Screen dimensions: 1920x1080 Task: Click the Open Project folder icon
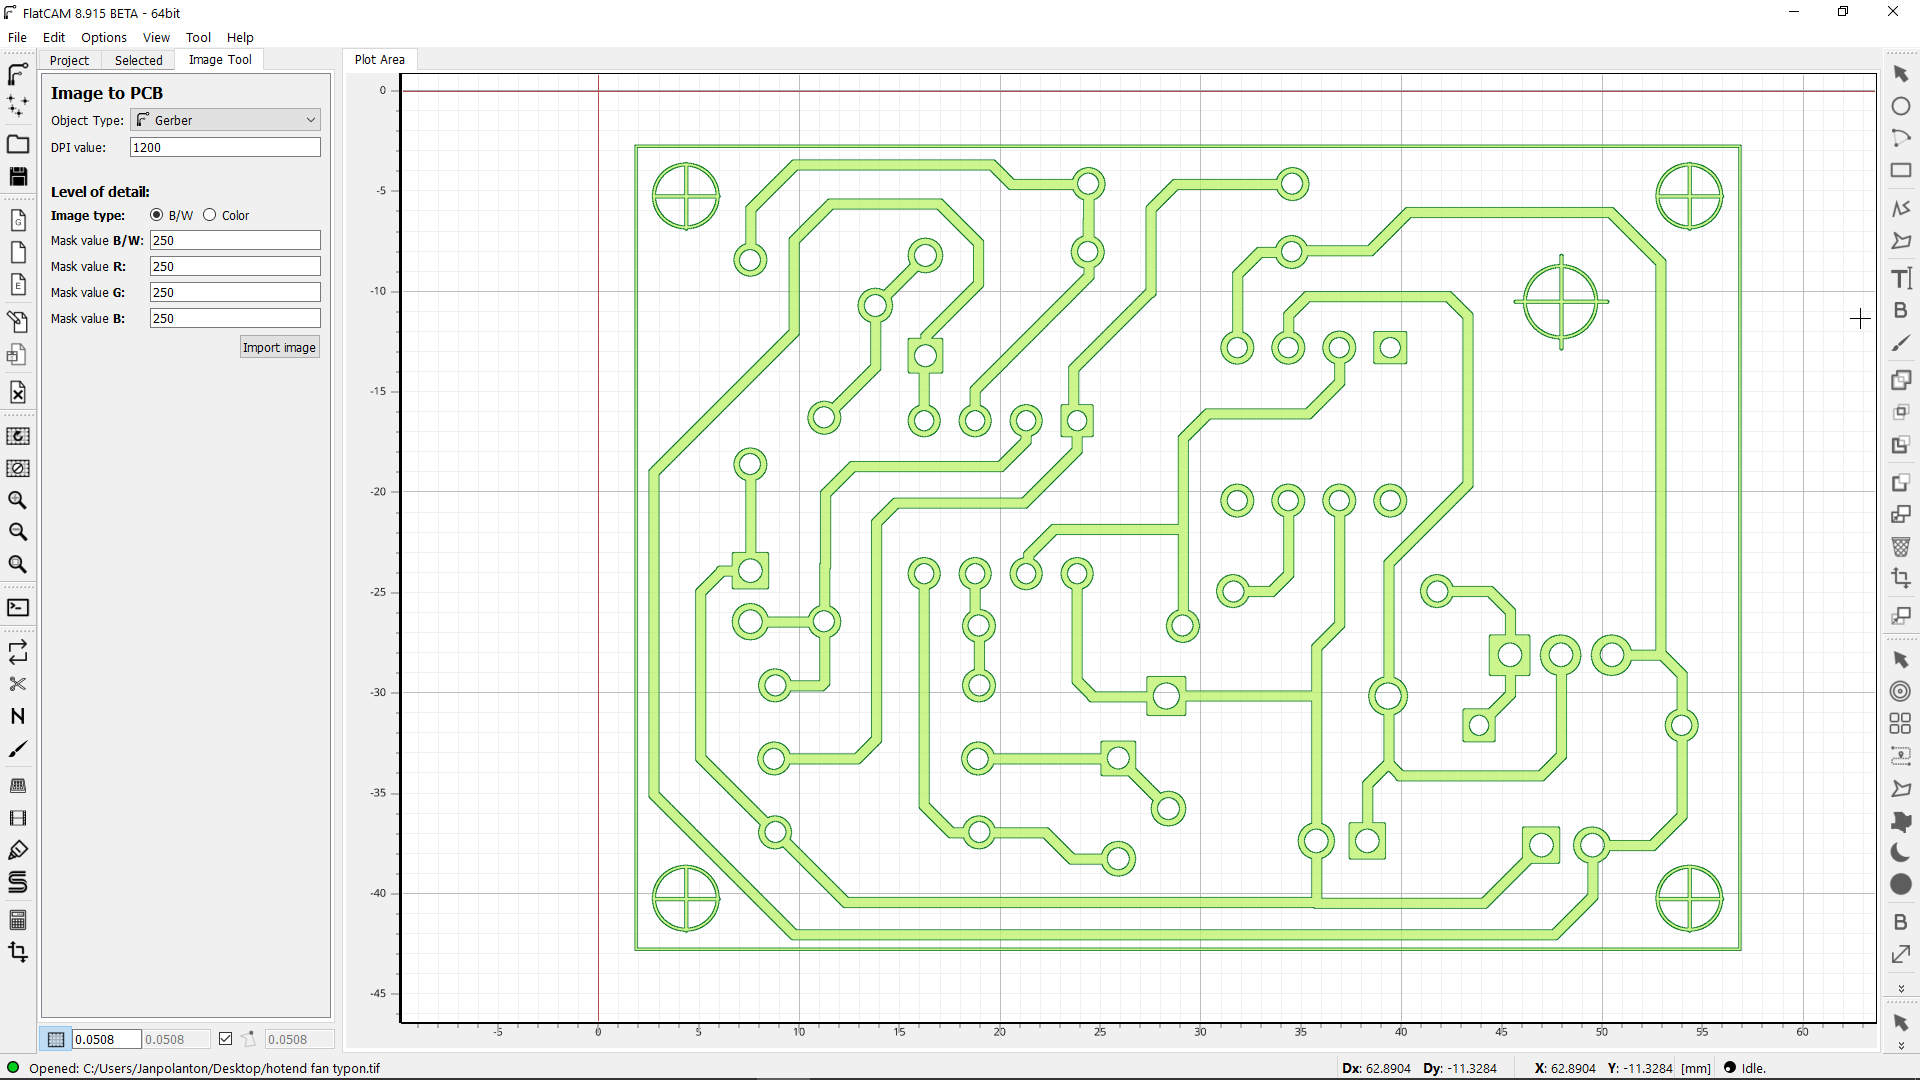[x=18, y=144]
